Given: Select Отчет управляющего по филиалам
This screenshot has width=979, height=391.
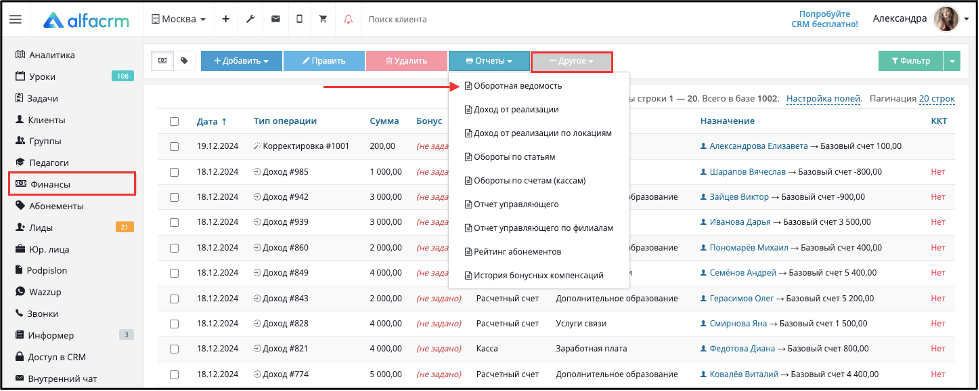Looking at the screenshot, I should click(x=539, y=228).
